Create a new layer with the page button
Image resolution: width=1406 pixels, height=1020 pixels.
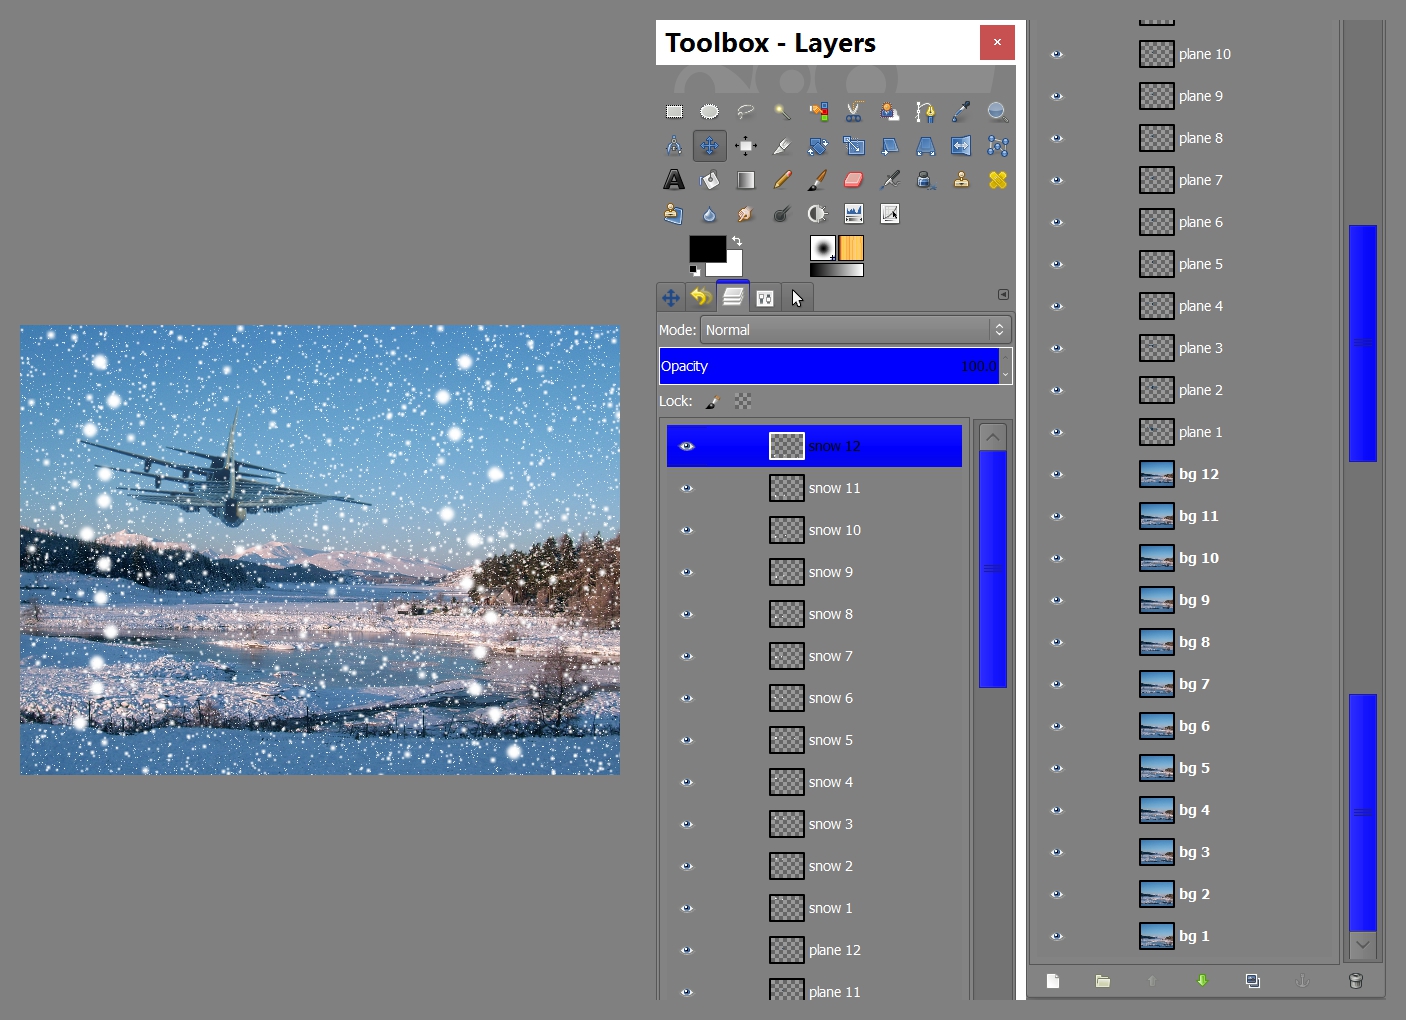pos(1053,981)
